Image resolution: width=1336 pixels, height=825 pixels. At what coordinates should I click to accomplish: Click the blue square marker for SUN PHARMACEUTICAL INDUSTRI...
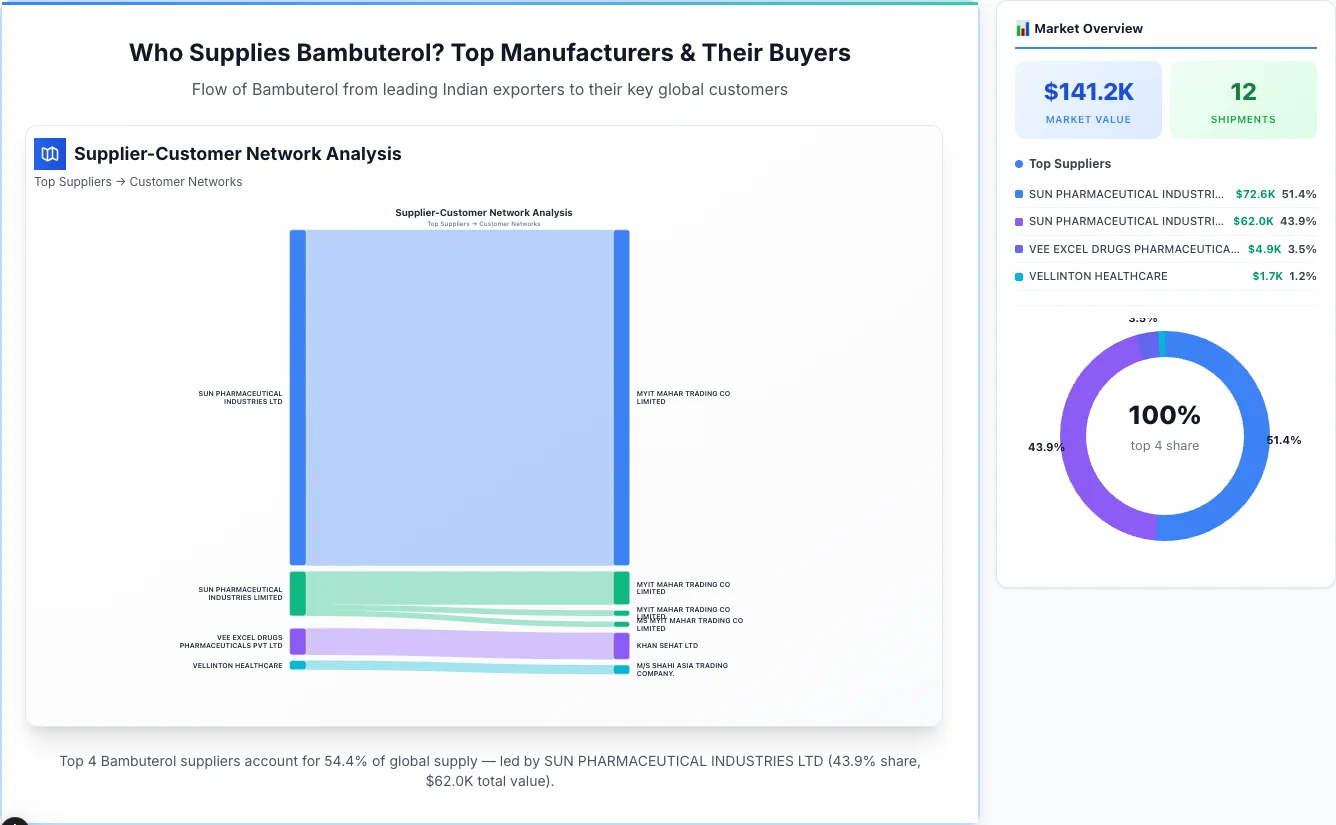[1019, 194]
